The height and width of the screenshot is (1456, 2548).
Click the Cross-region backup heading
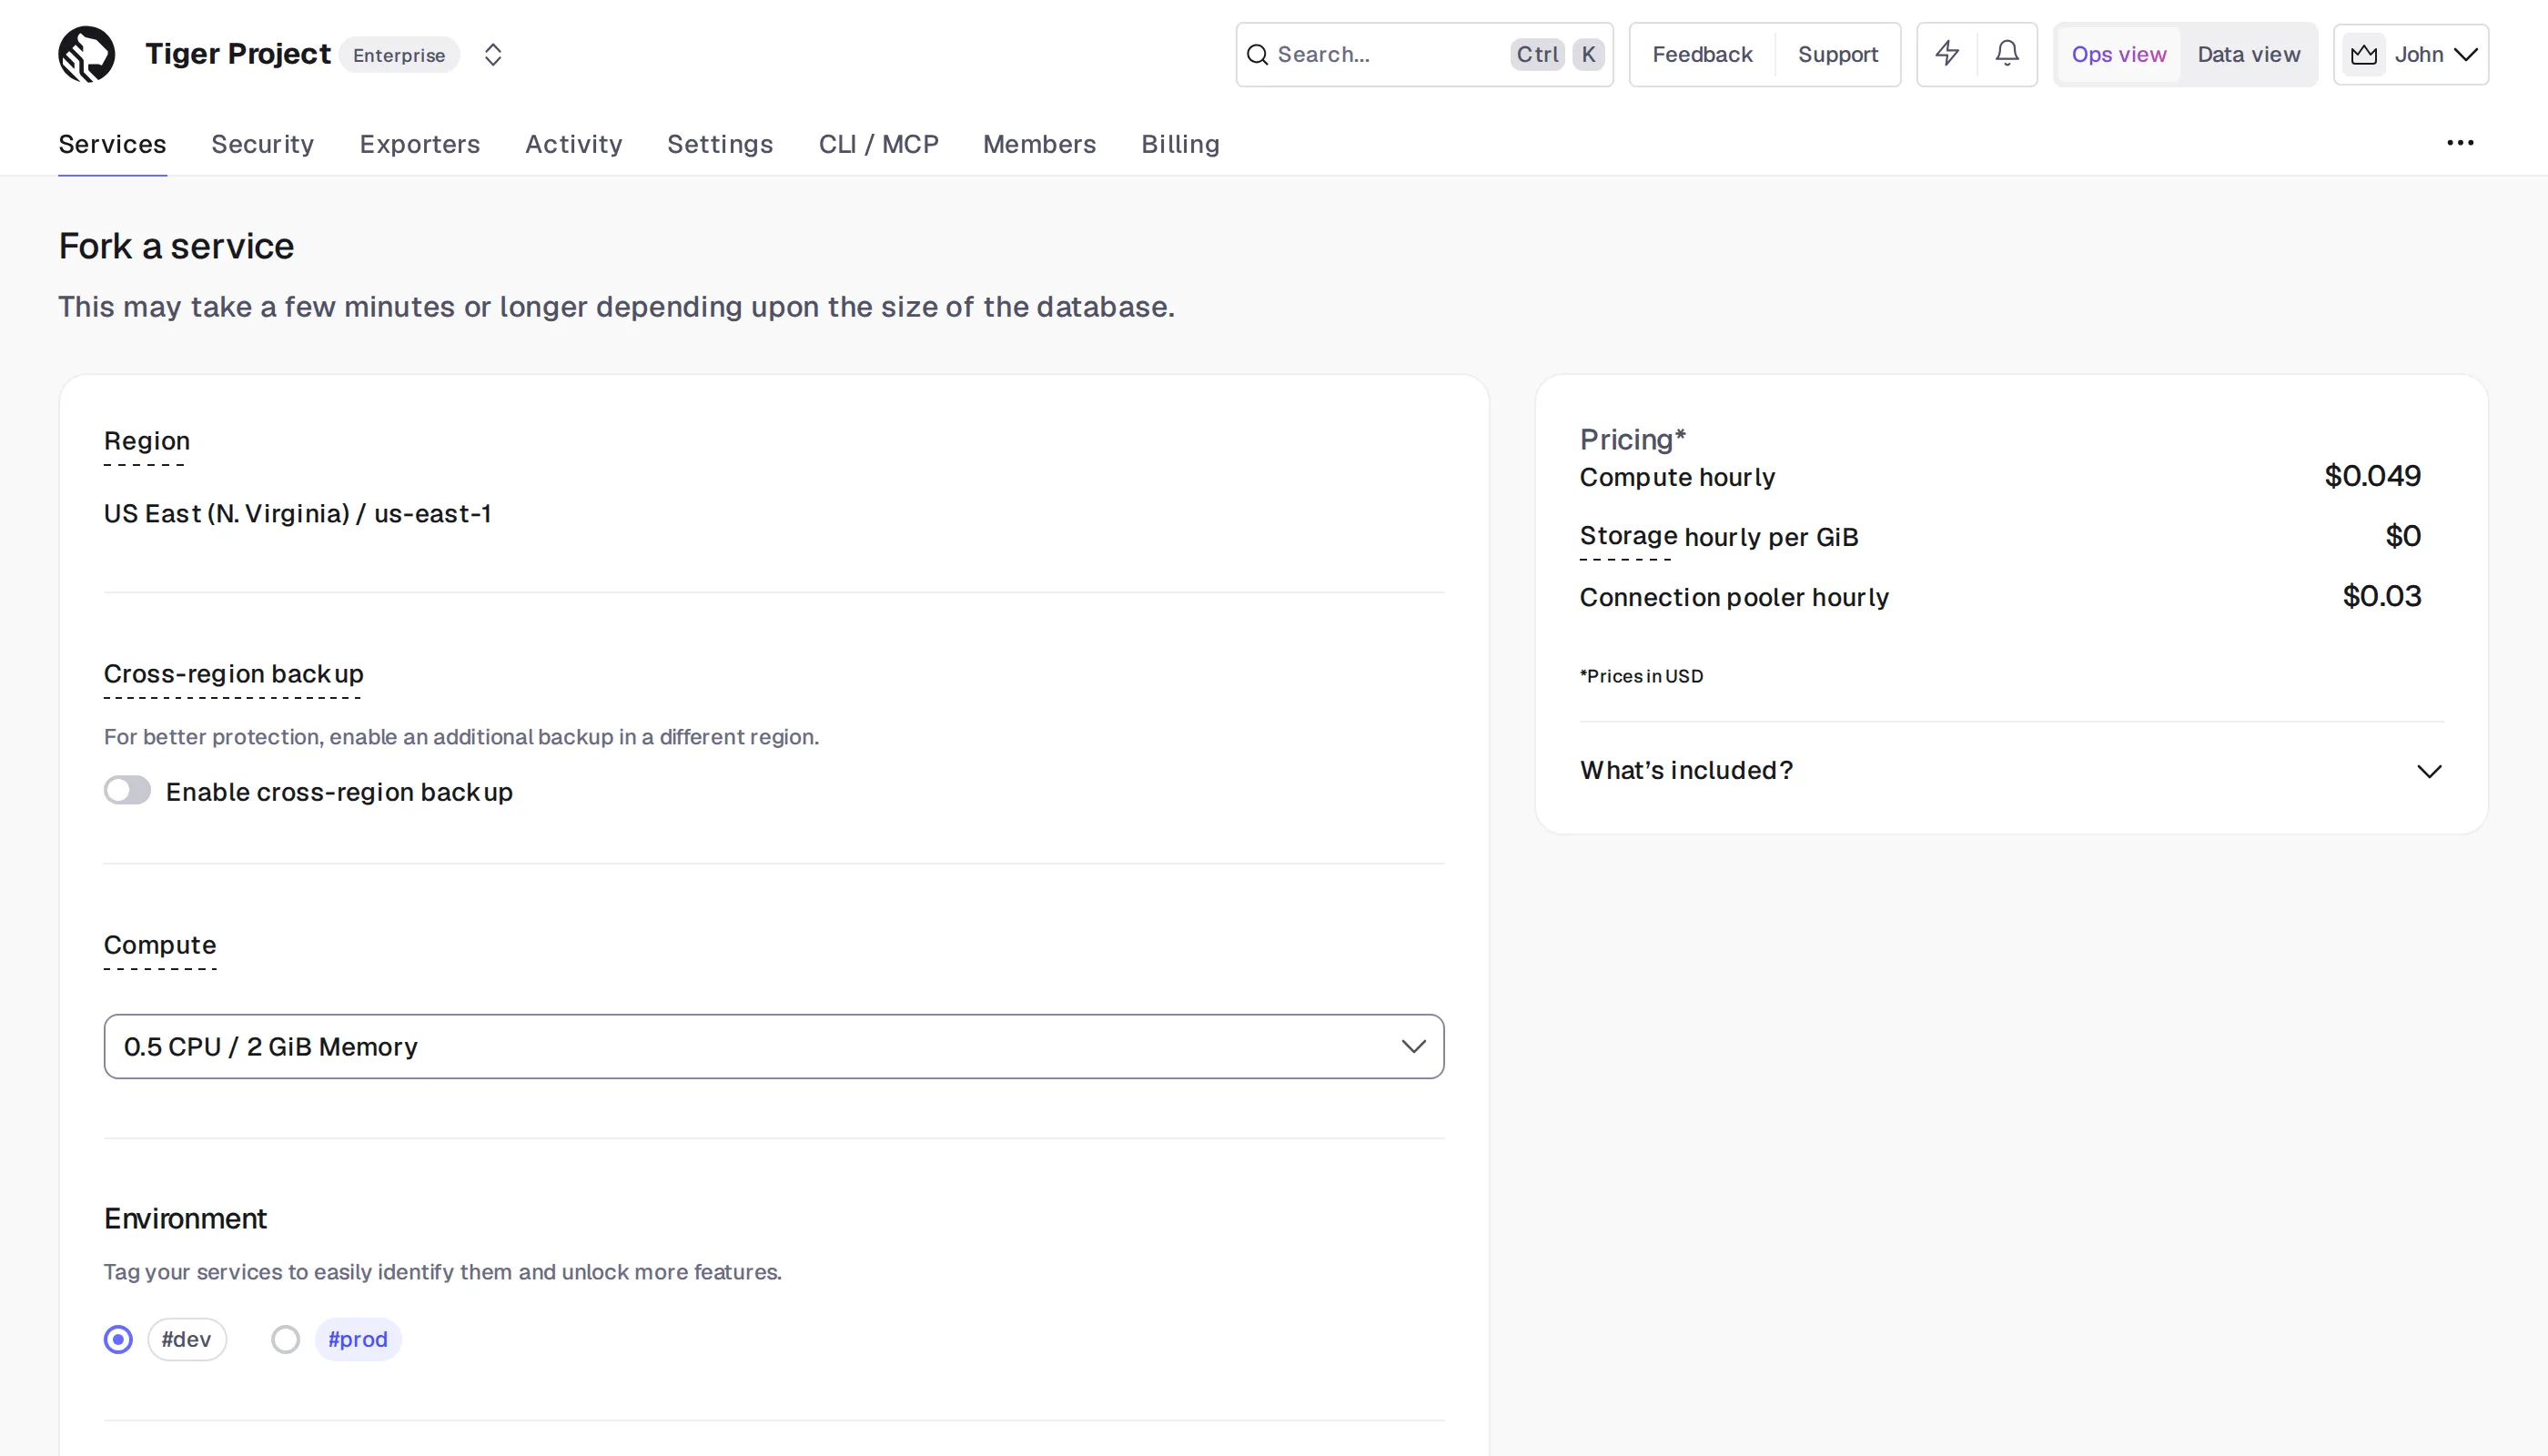tap(233, 674)
